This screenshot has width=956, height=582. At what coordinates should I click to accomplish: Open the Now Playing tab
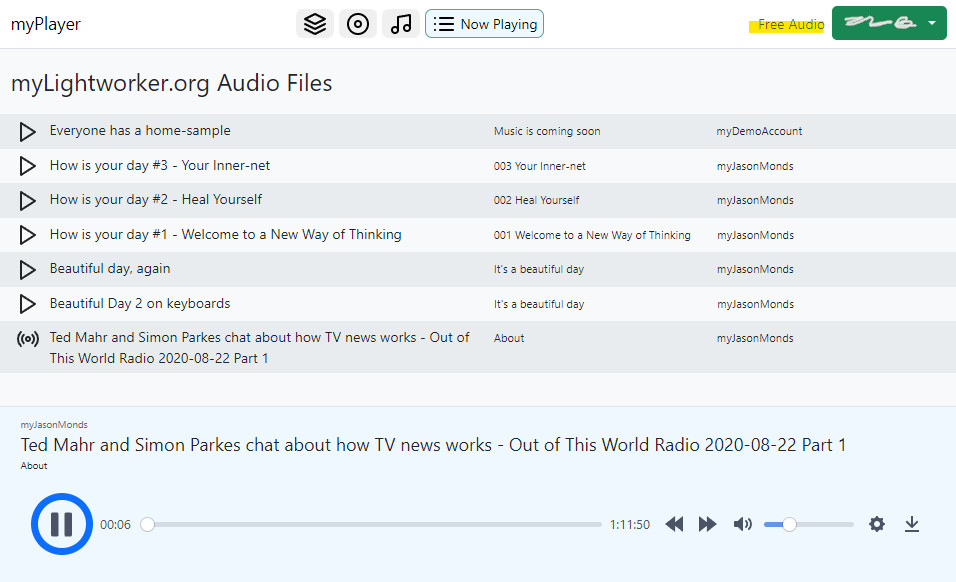(484, 24)
